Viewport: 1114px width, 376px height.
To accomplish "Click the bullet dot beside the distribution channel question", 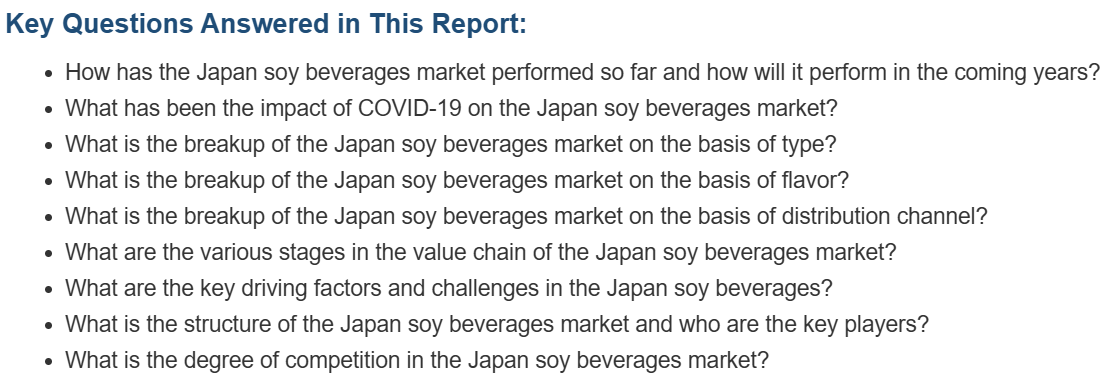I will [48, 218].
